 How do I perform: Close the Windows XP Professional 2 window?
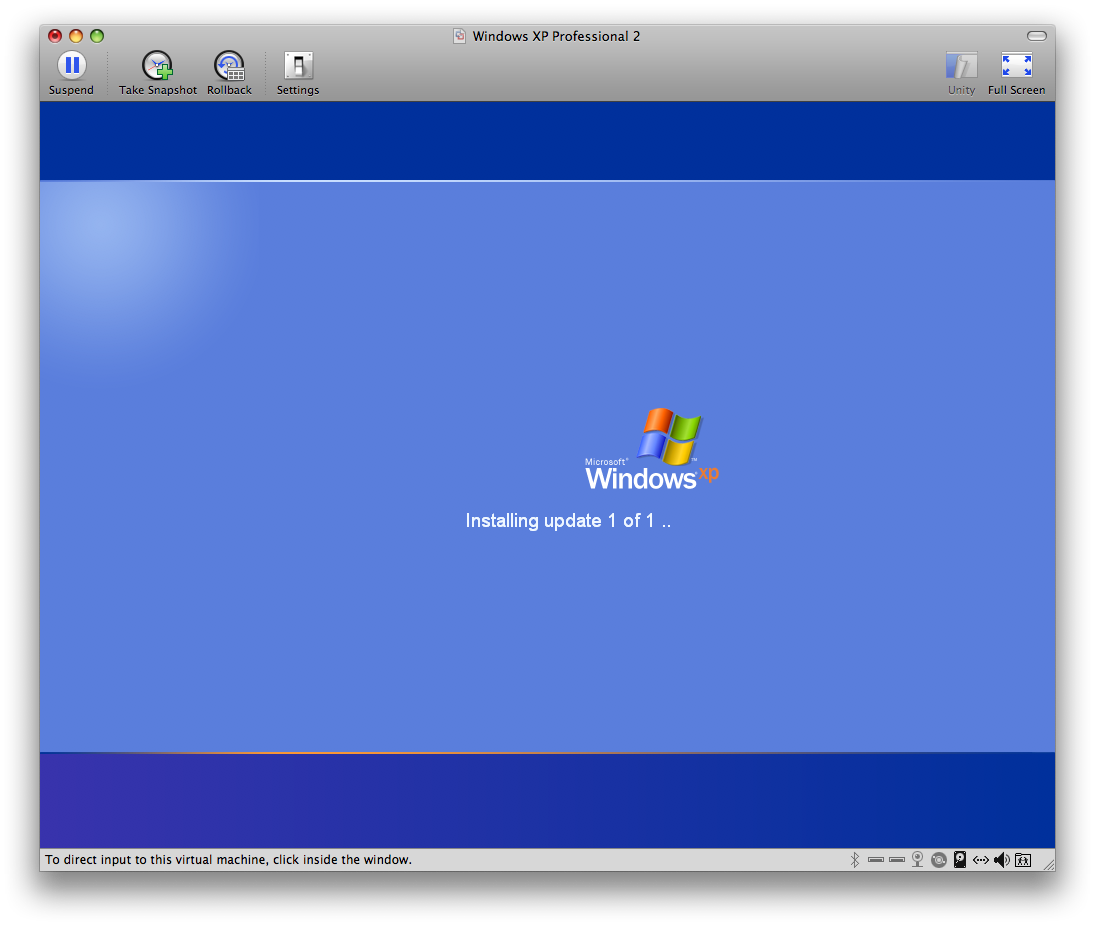(55, 36)
